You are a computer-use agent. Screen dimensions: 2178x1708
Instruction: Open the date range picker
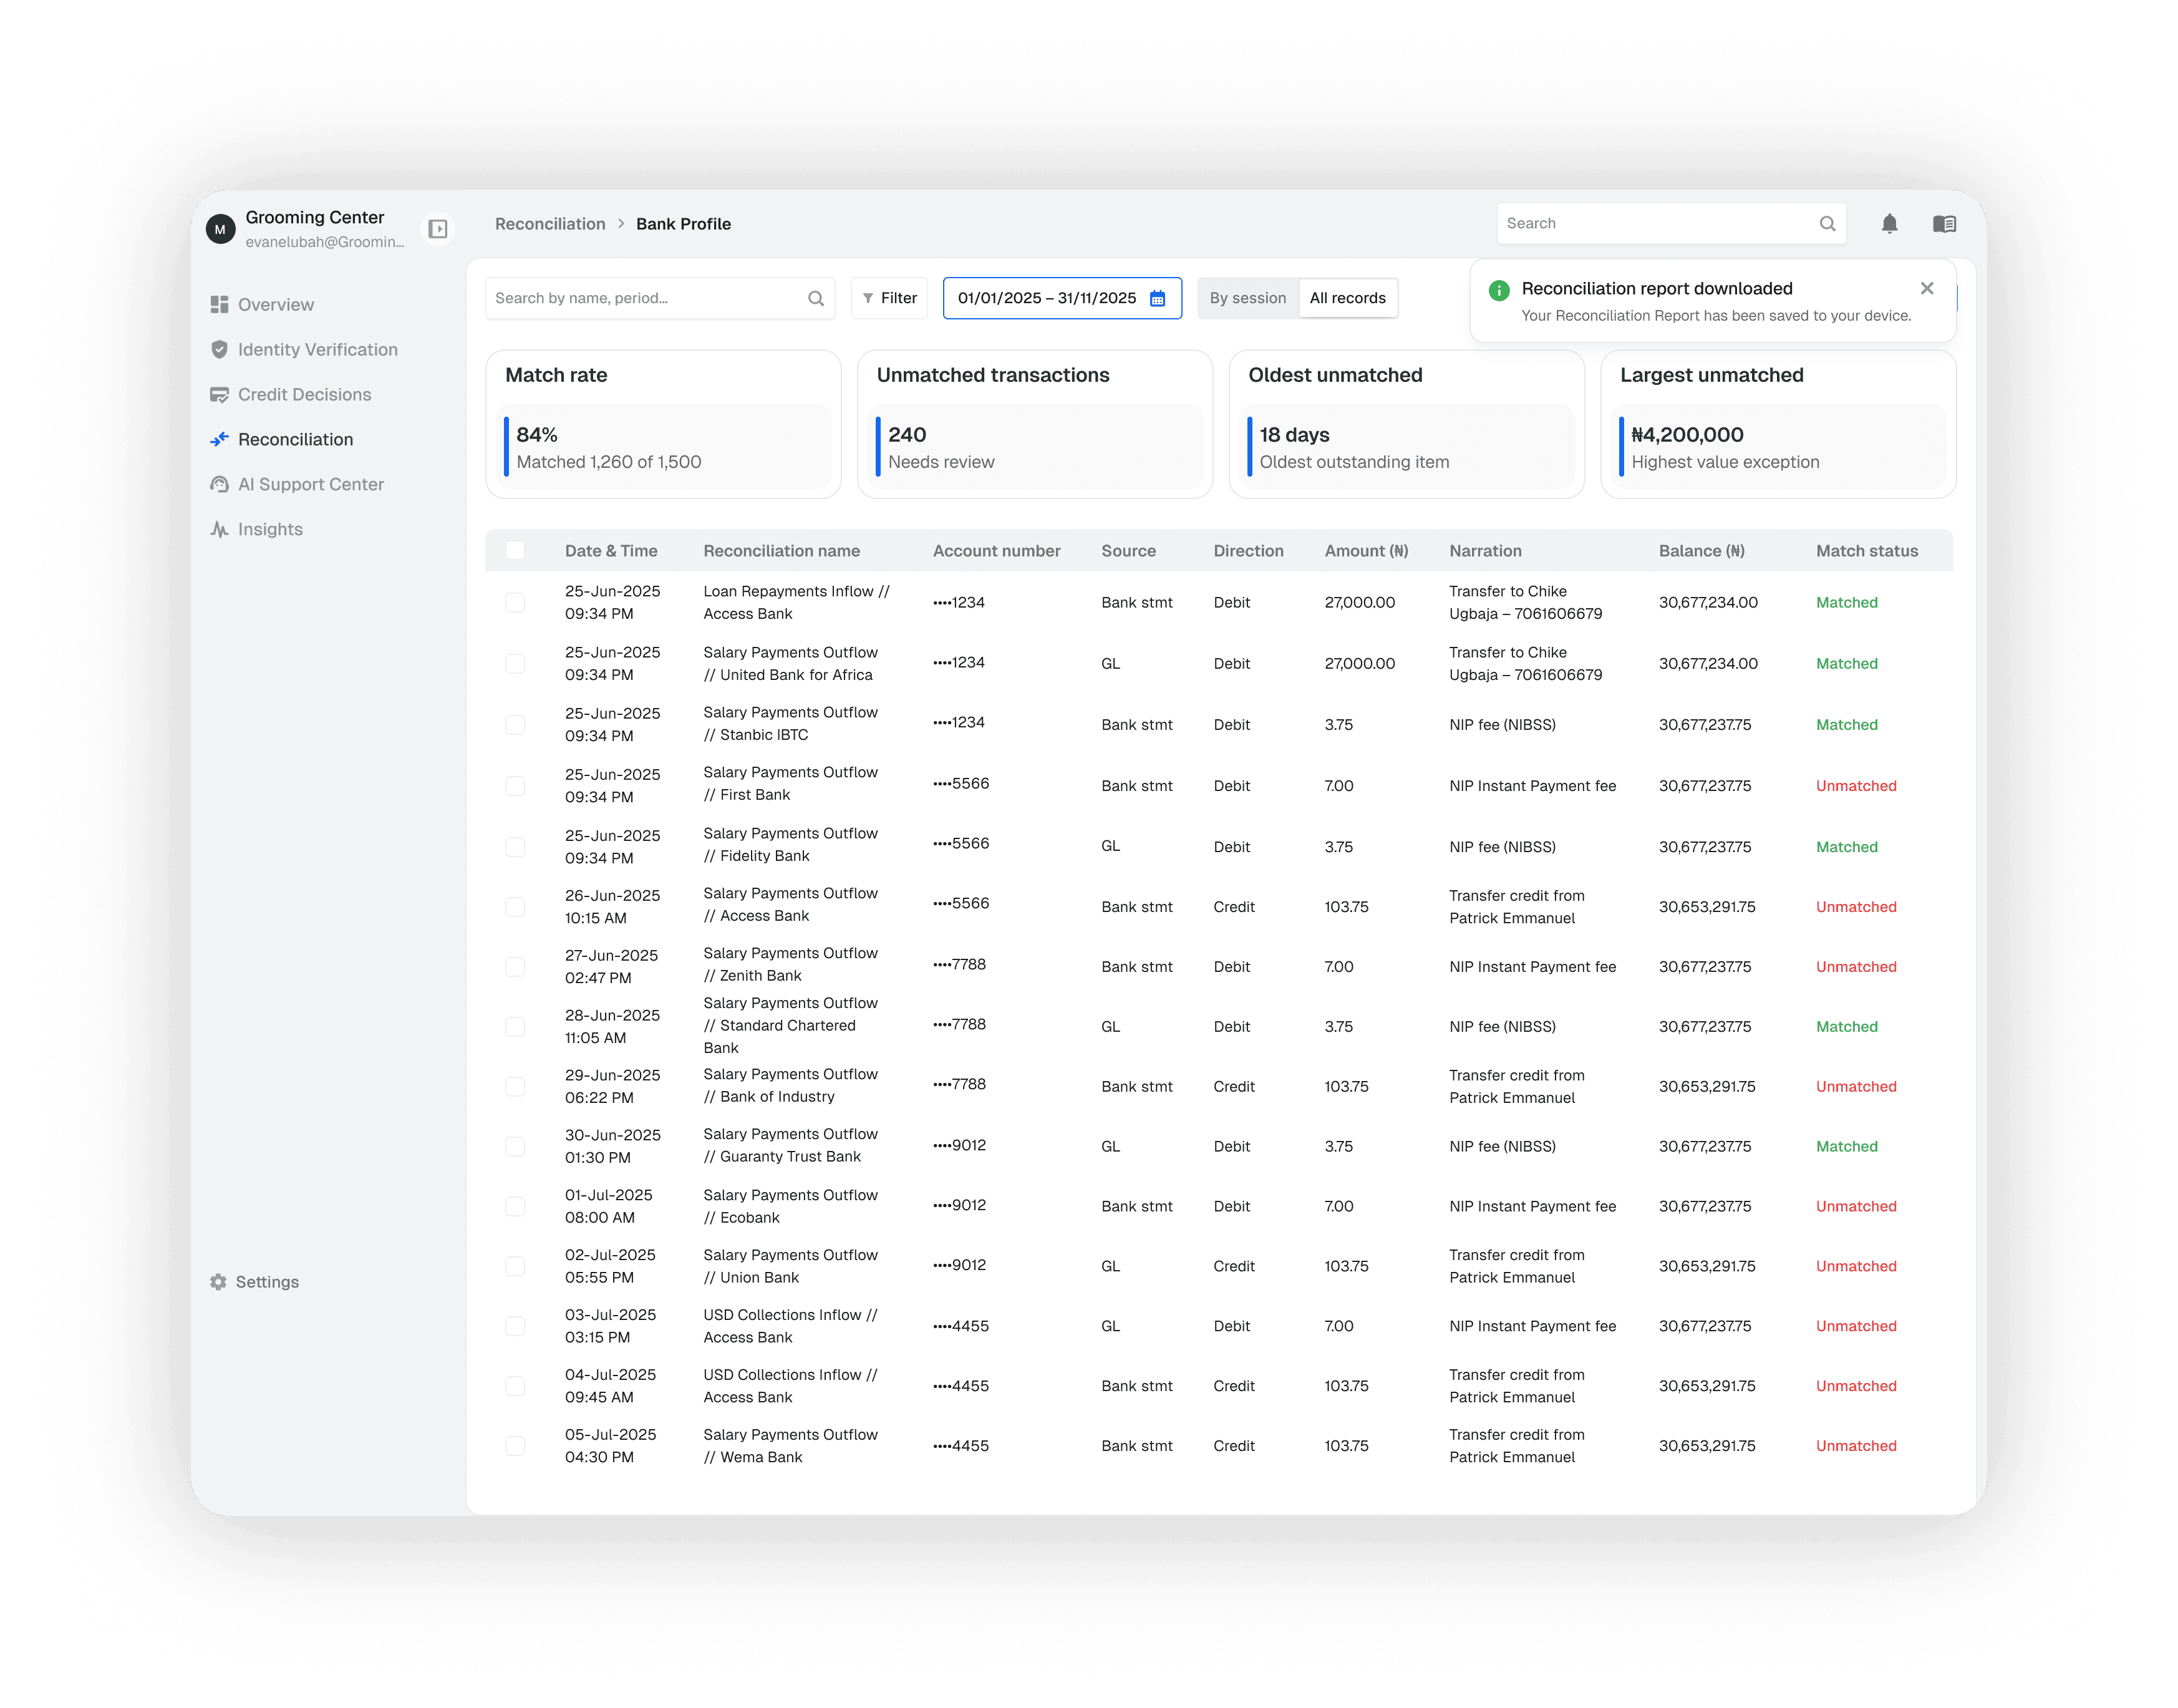pos(1046,298)
